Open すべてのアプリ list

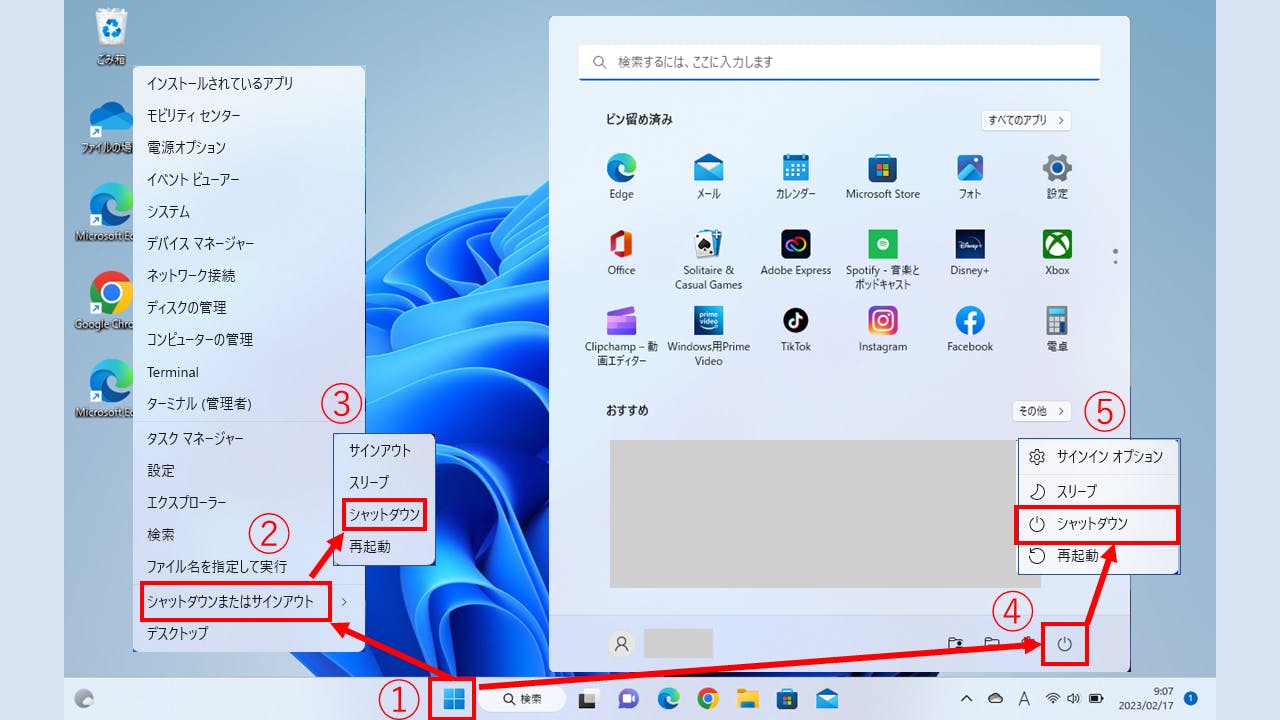tap(1026, 120)
